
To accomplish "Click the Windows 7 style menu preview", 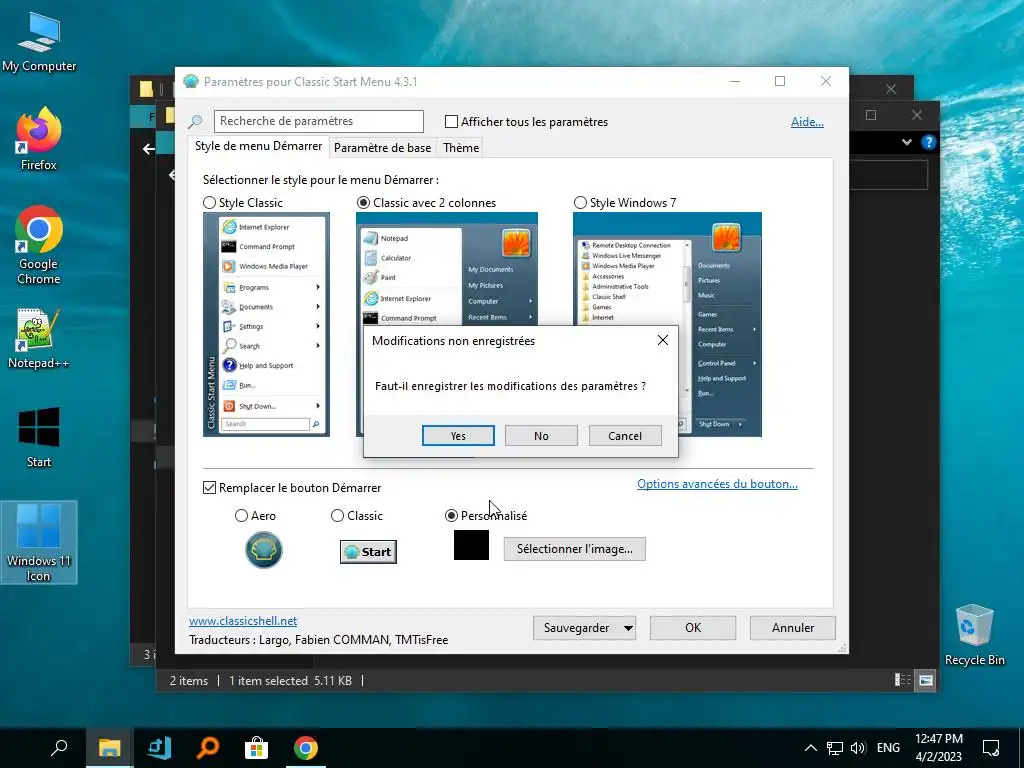I will pyautogui.click(x=667, y=325).
